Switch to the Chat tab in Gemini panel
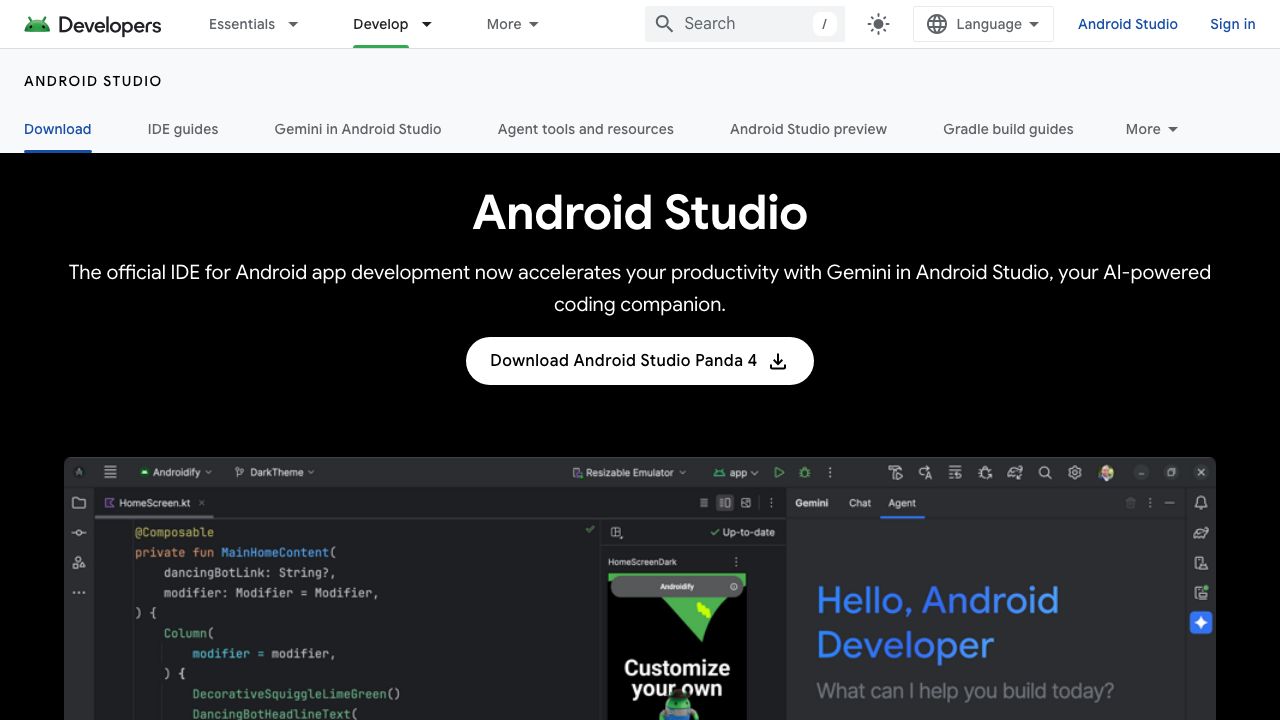The height and width of the screenshot is (720, 1280). pos(860,503)
